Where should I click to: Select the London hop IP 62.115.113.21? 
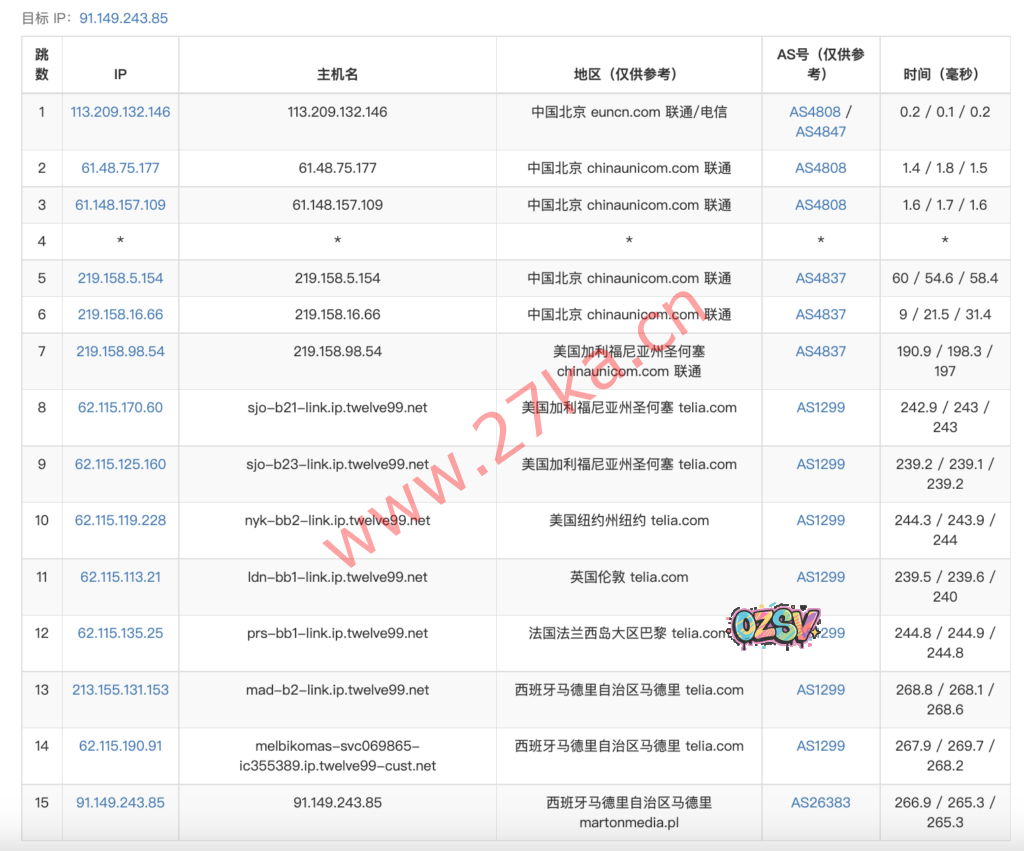[x=120, y=577]
